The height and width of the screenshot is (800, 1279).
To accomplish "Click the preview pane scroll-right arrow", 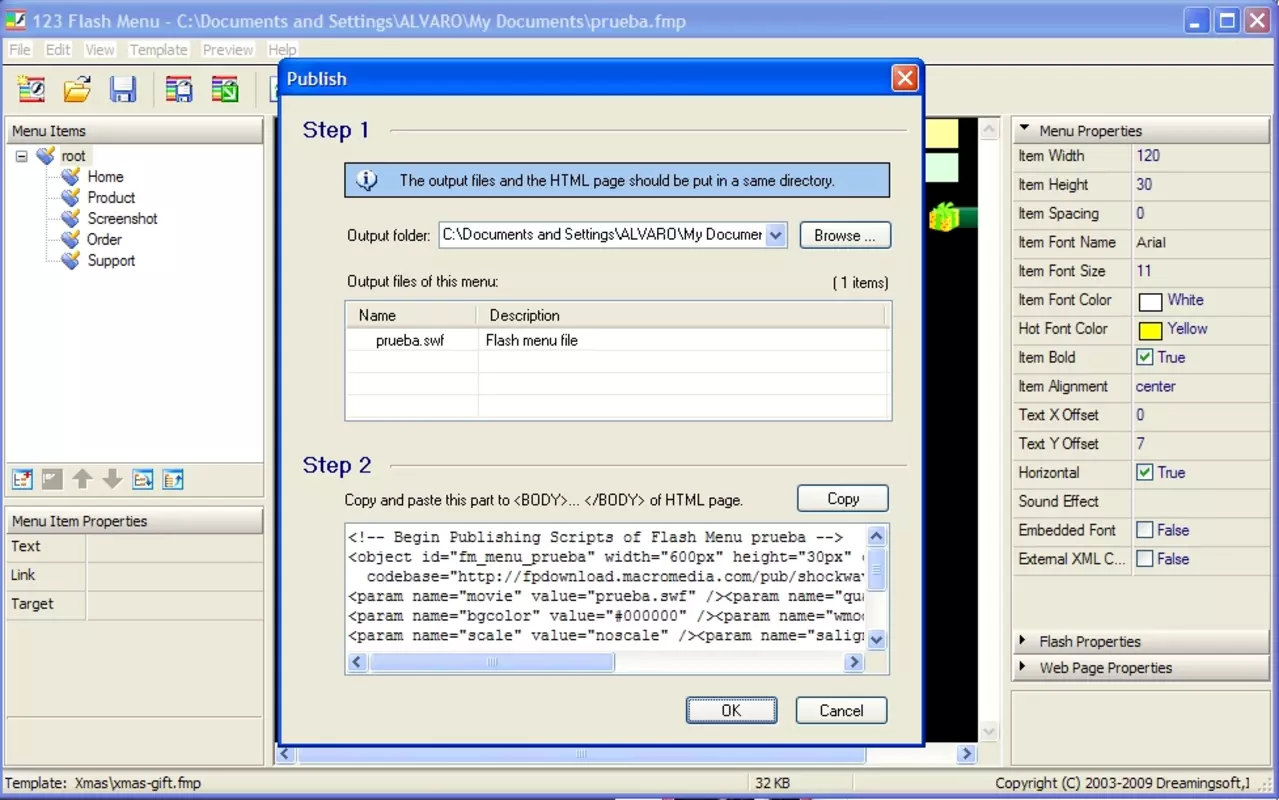I will pos(966,754).
